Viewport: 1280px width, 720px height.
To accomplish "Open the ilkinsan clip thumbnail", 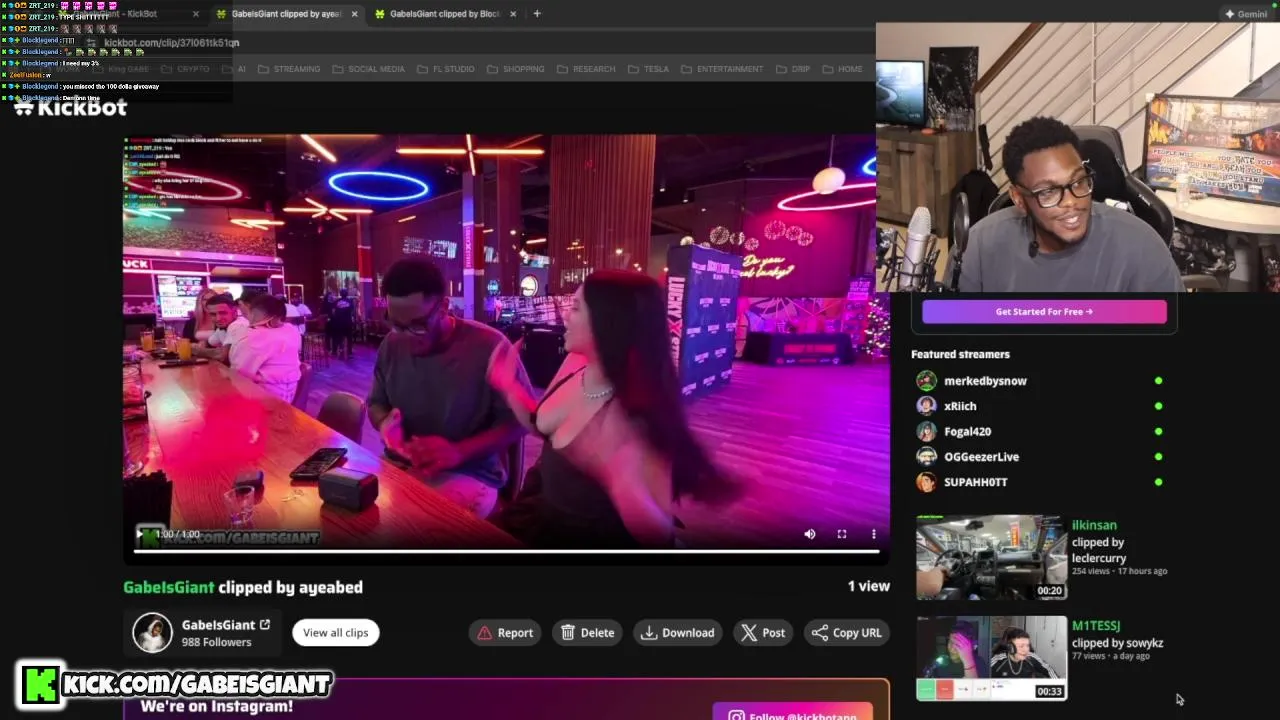I will (x=991, y=558).
